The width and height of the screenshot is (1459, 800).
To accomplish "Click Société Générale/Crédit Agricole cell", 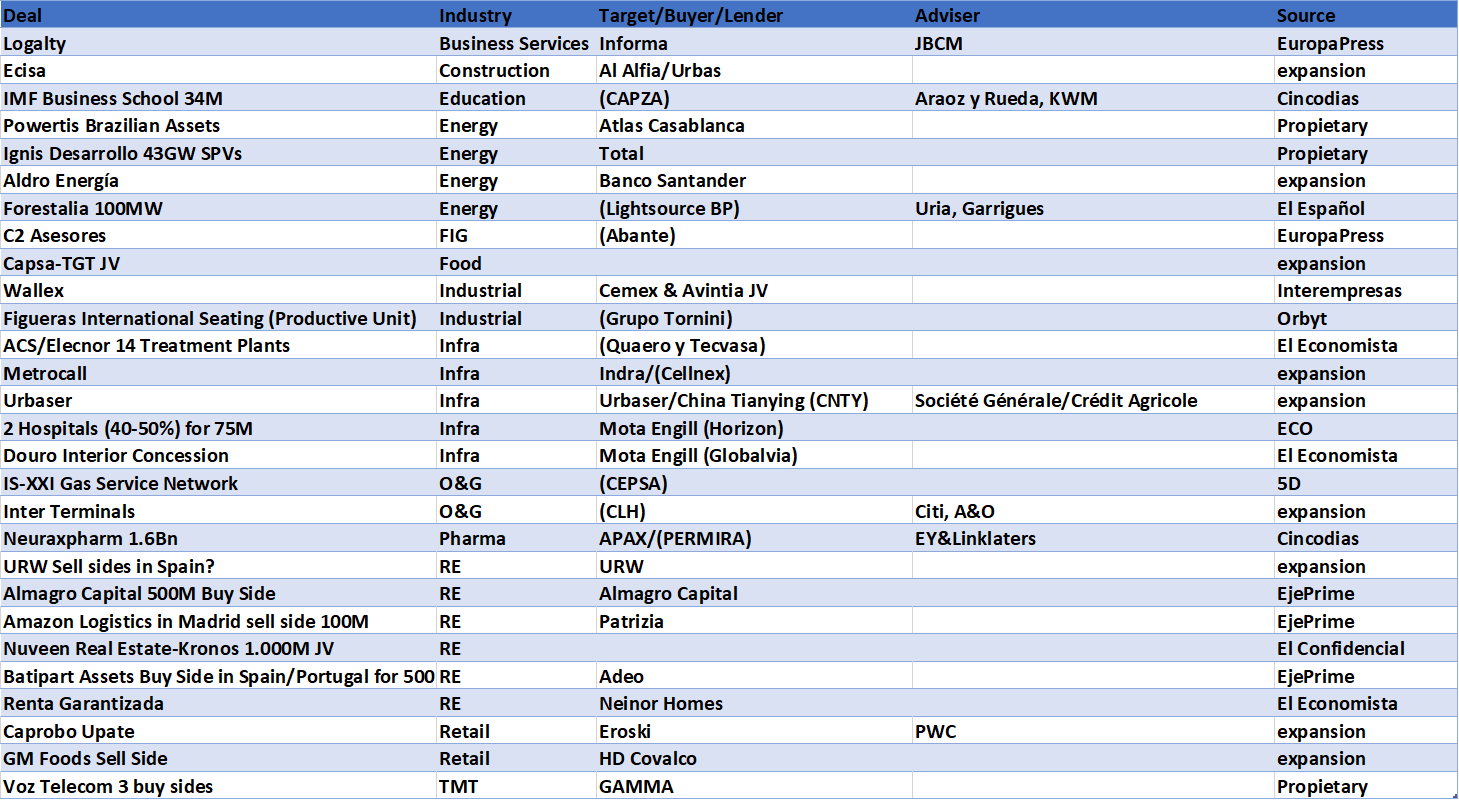I will click(x=1093, y=400).
